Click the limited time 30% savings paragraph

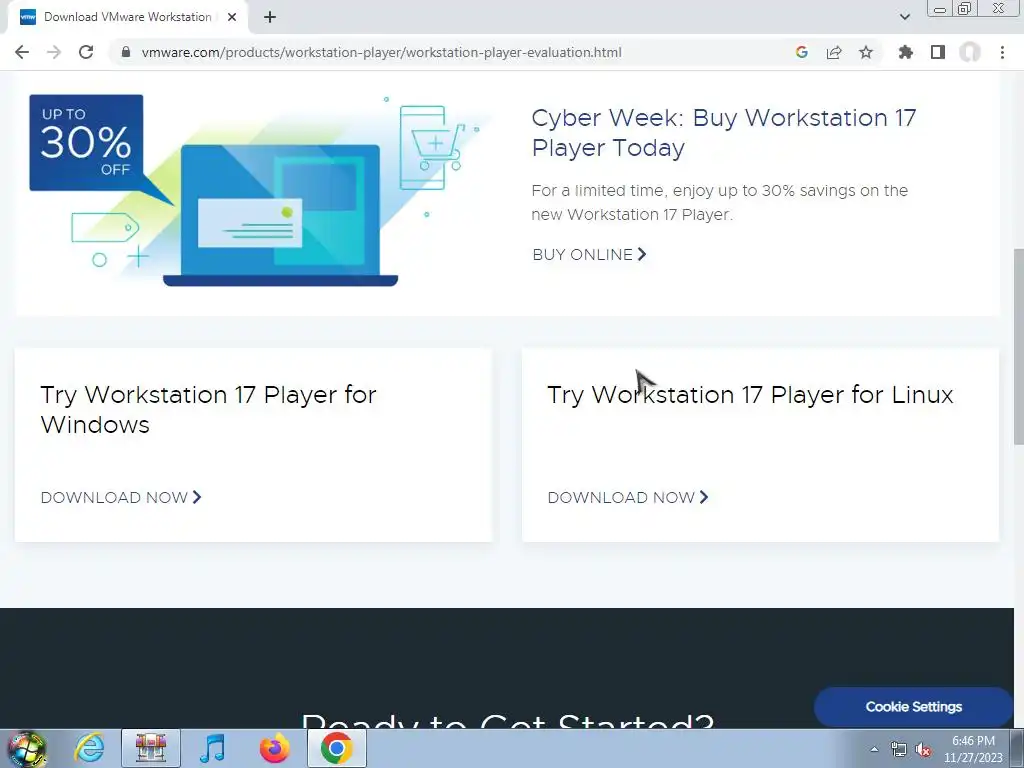point(720,202)
